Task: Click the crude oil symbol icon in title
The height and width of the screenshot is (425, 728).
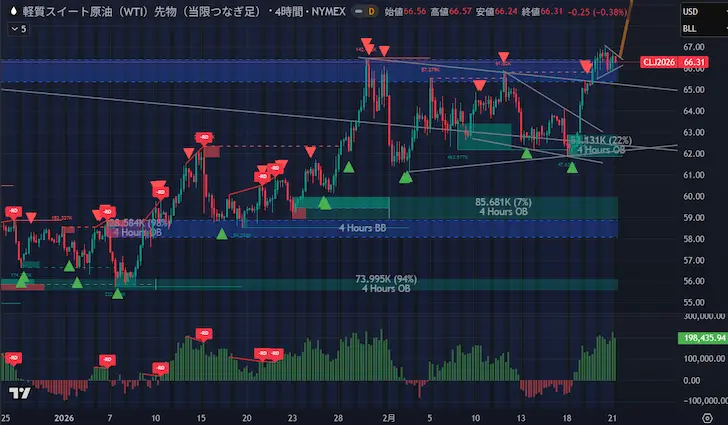Action: click(13, 11)
